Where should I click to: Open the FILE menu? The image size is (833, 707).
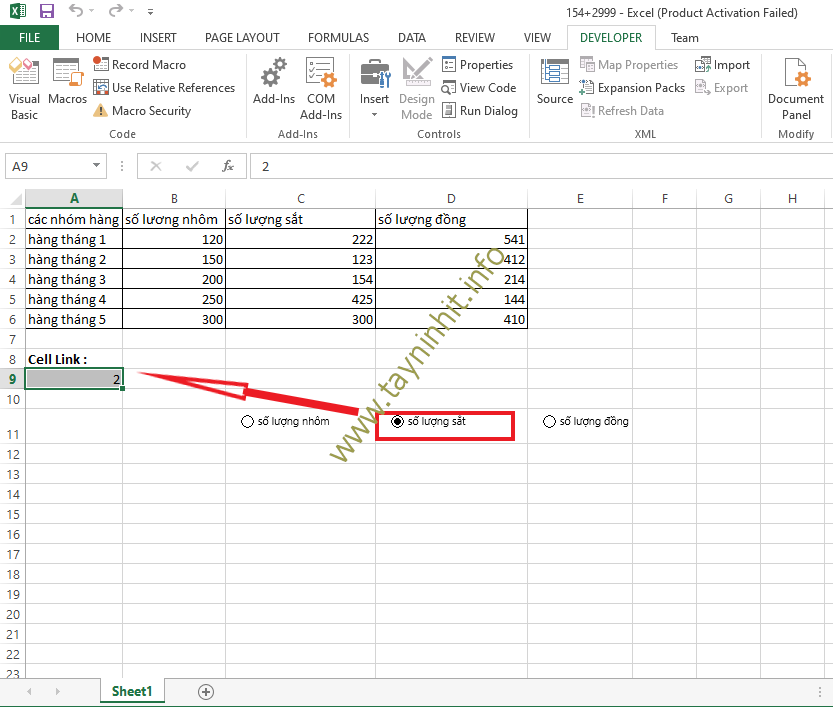(29, 38)
